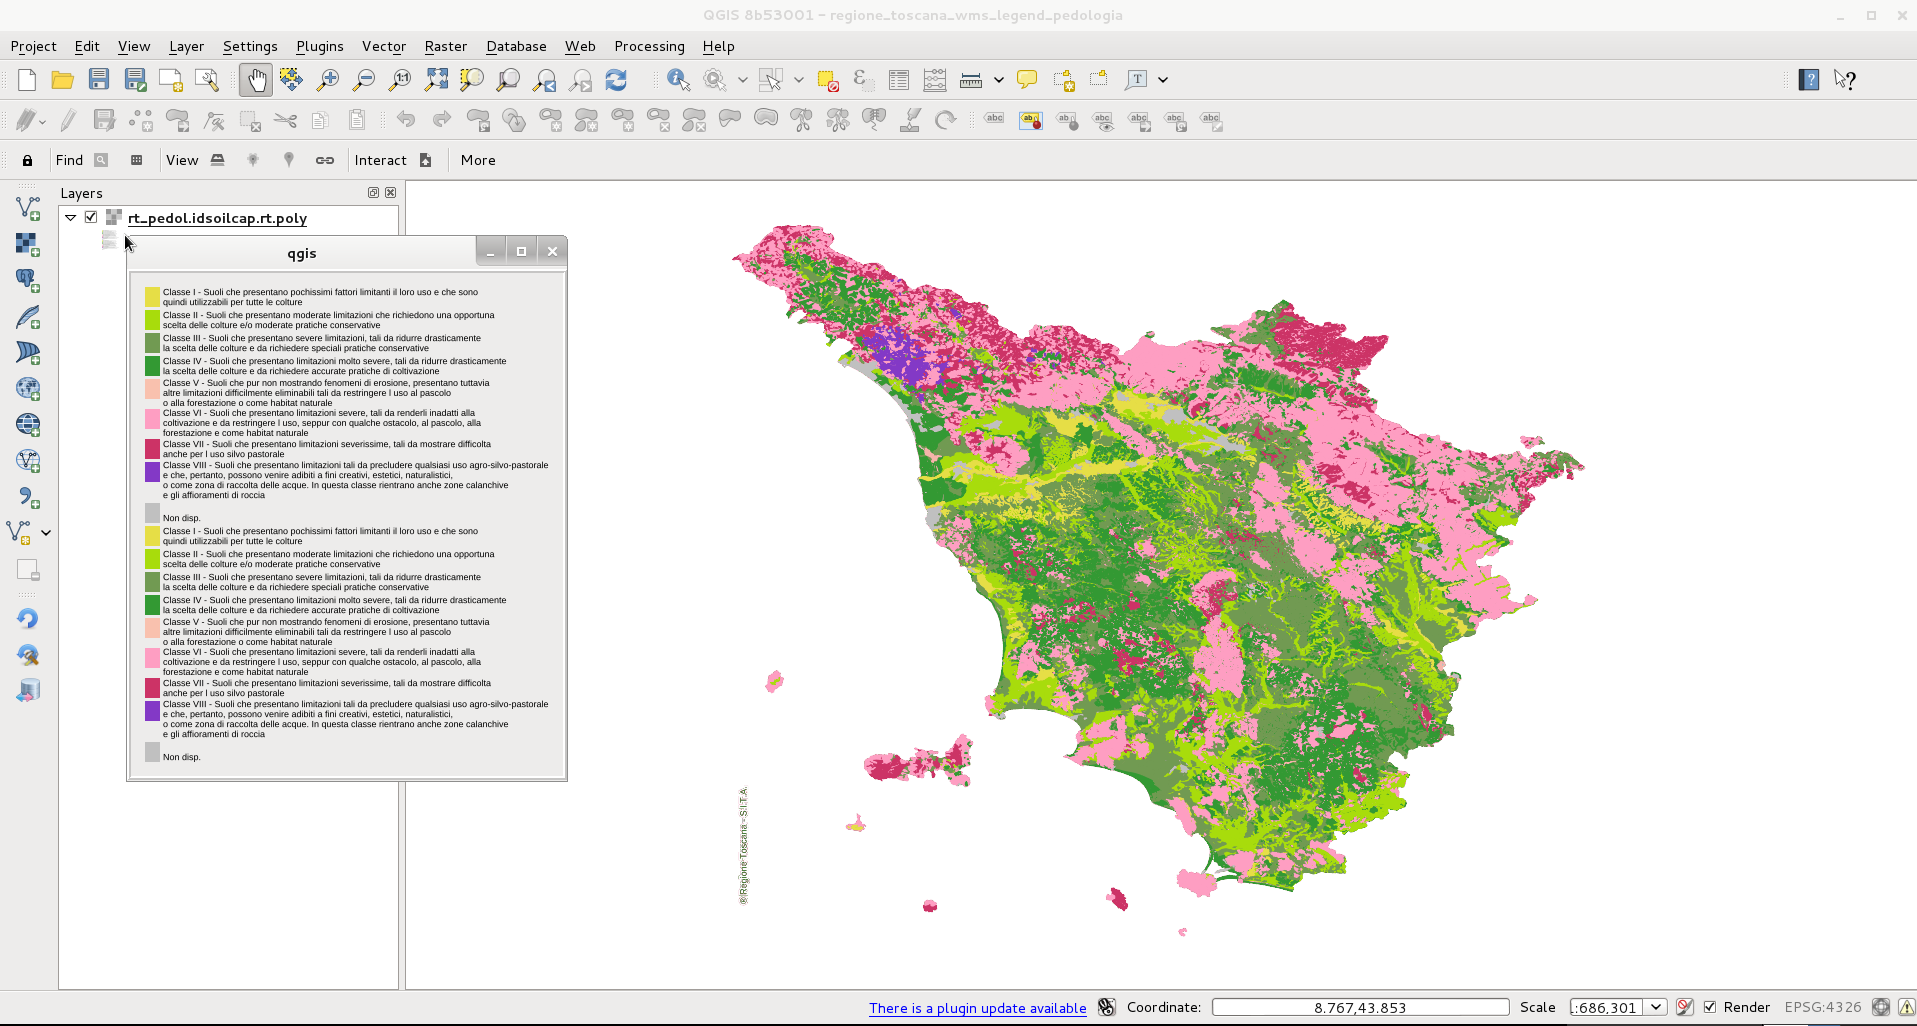
Task: Open the measure tool dropdown arrow
Action: point(998,80)
